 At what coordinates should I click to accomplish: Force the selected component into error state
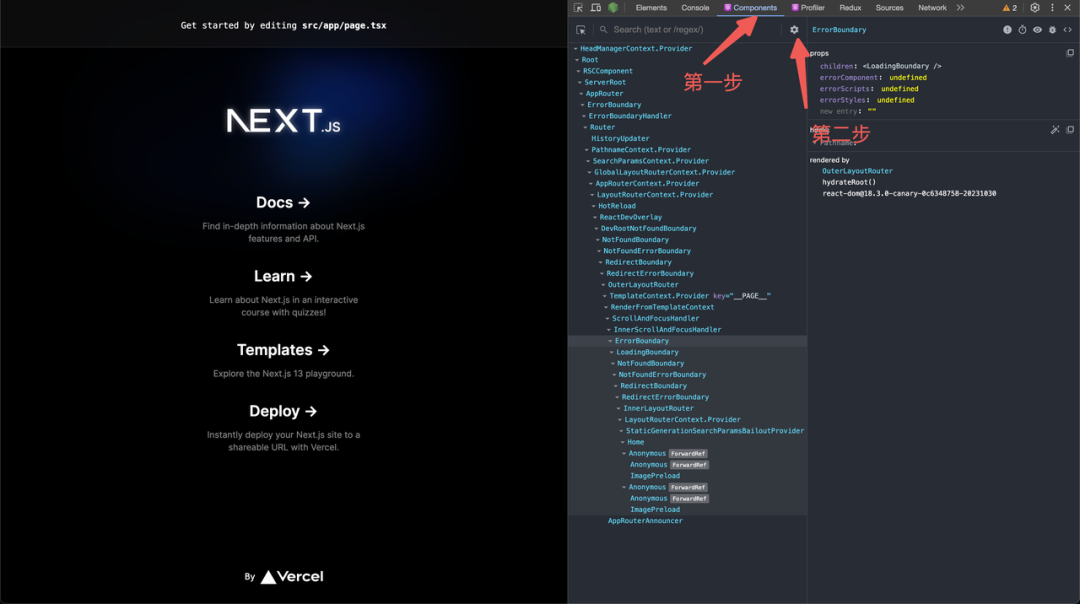(1007, 30)
